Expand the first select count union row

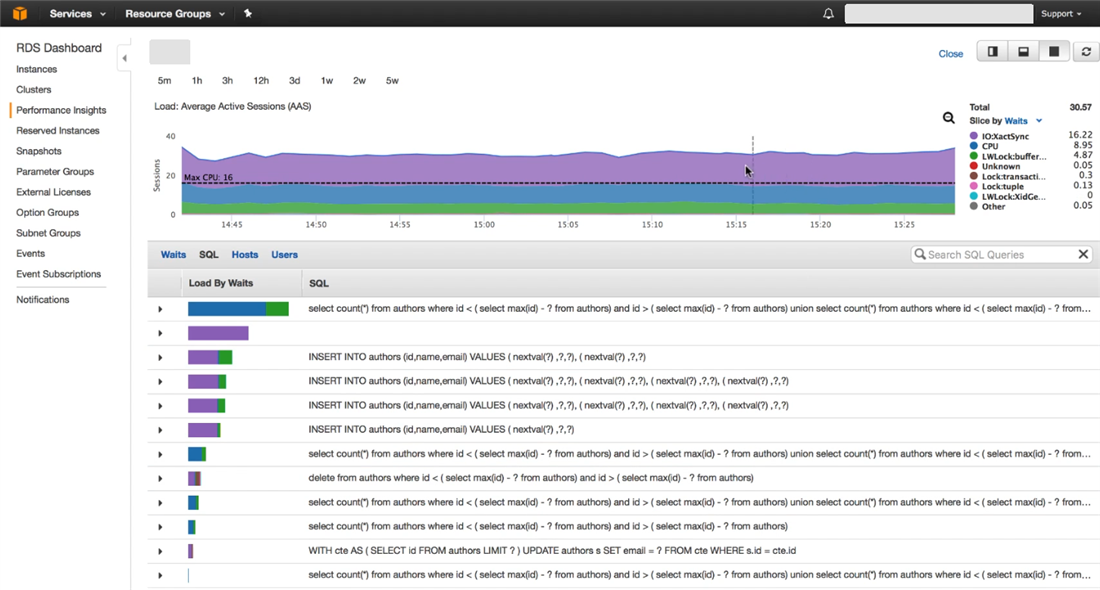point(160,309)
